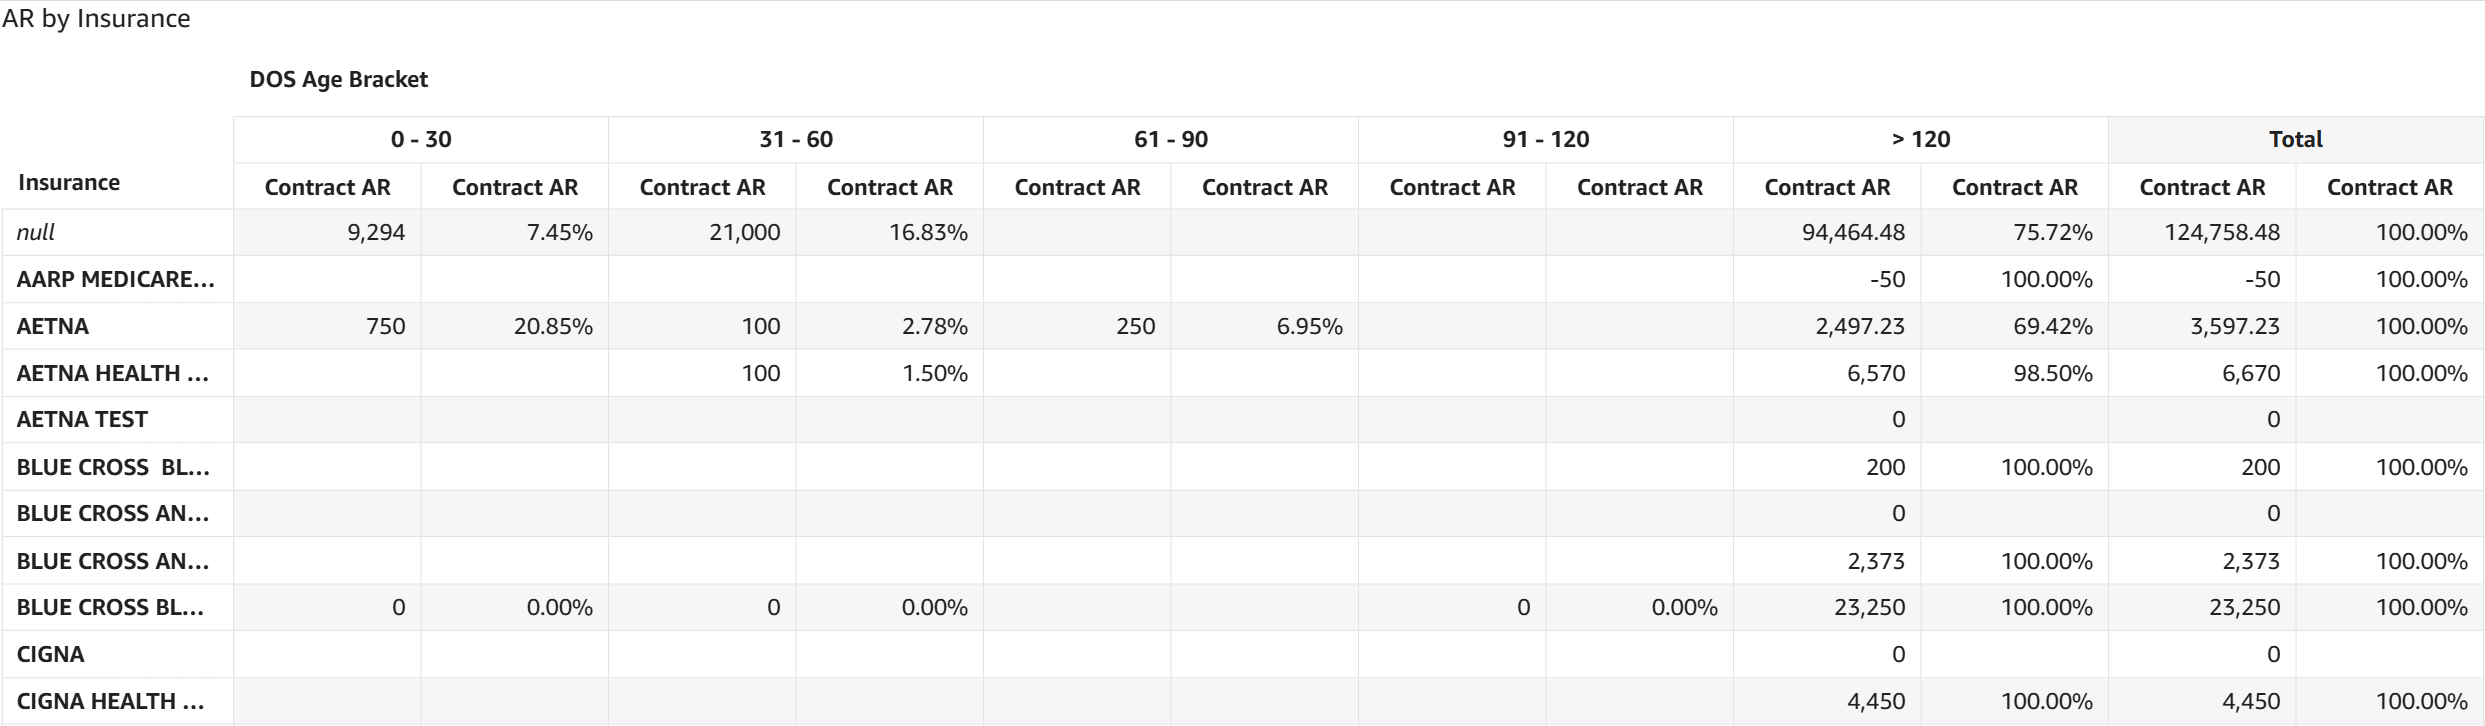2485x726 pixels.
Task: Select the "DOS Age Bracket" field label
Action: pos(338,80)
